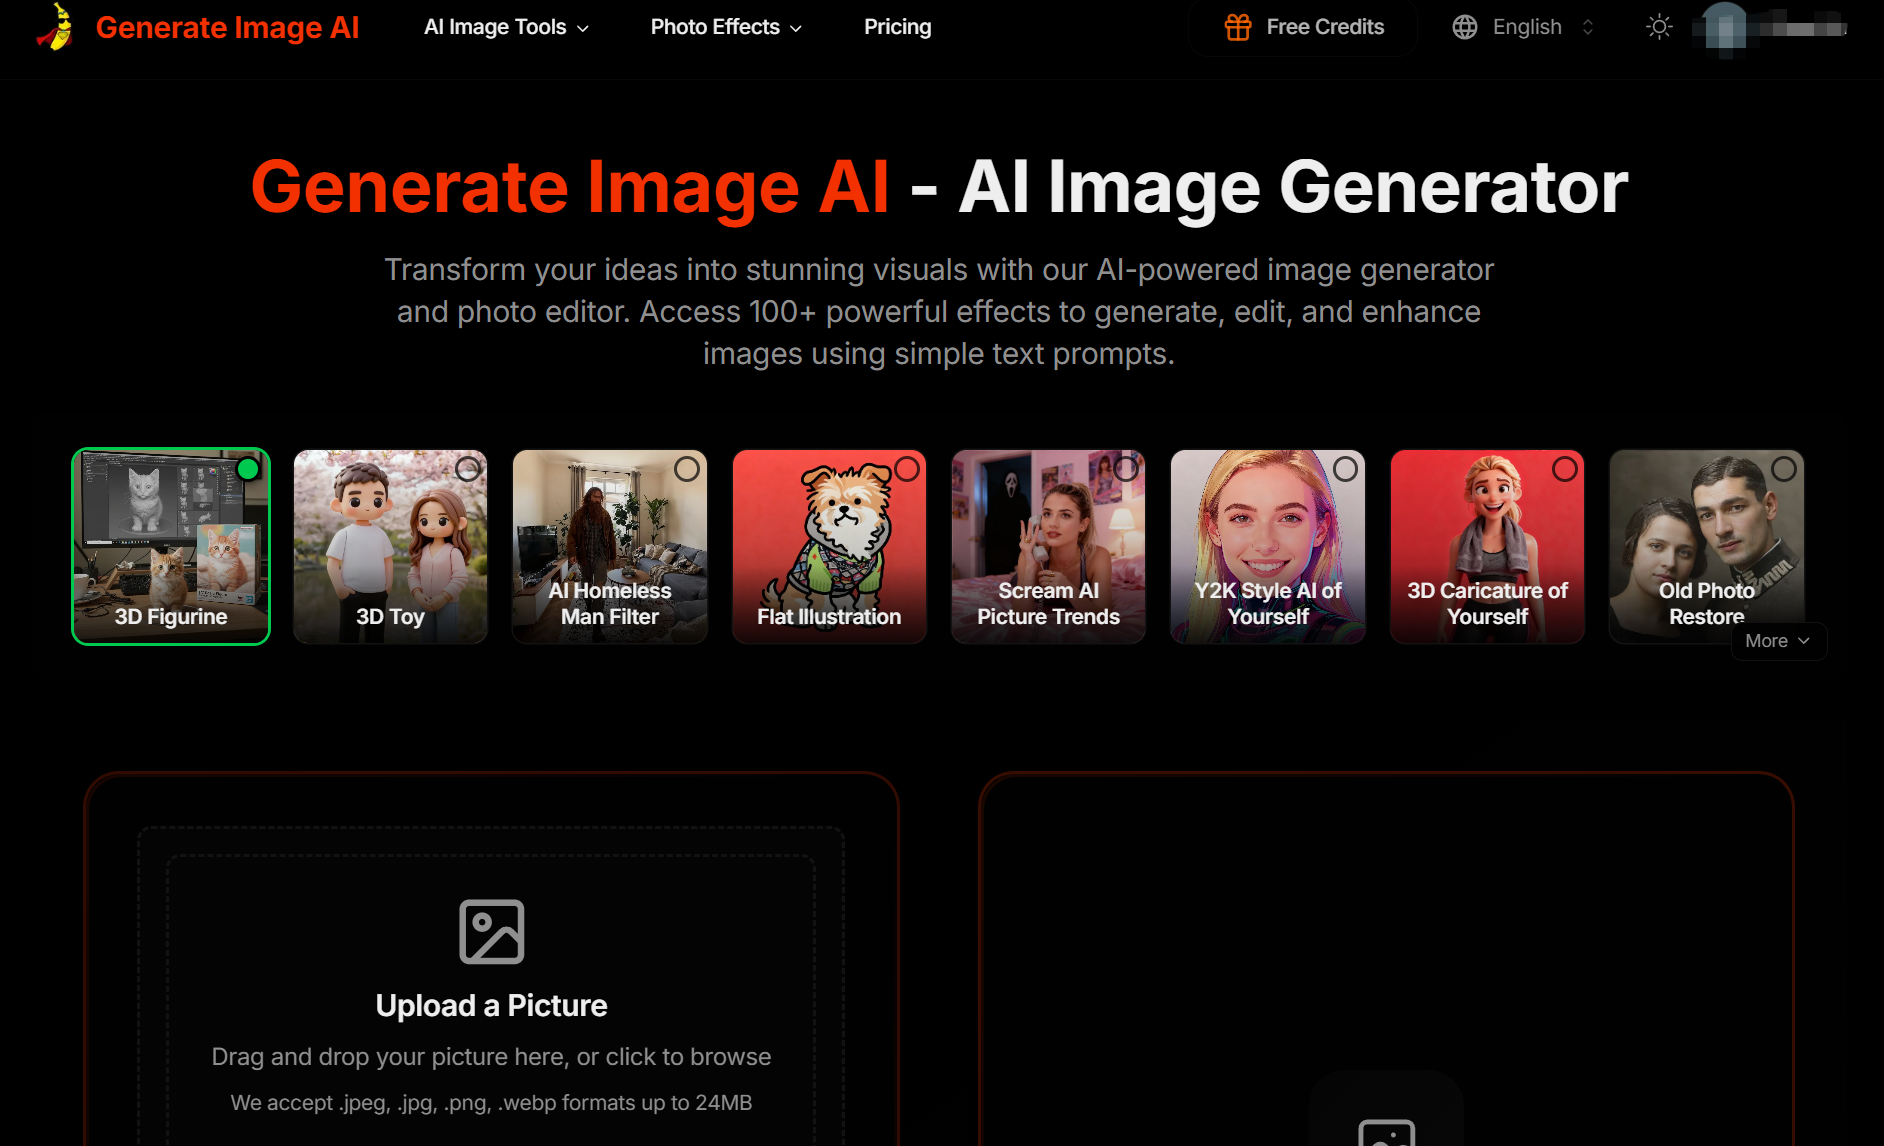Viewport: 1884px width, 1146px height.
Task: Select the Flat Illustration radio
Action: (x=907, y=469)
